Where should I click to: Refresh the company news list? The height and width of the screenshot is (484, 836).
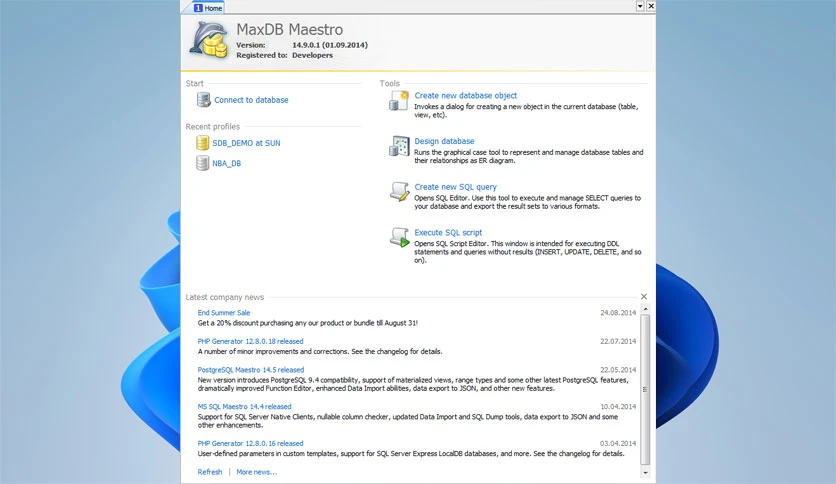click(x=210, y=472)
